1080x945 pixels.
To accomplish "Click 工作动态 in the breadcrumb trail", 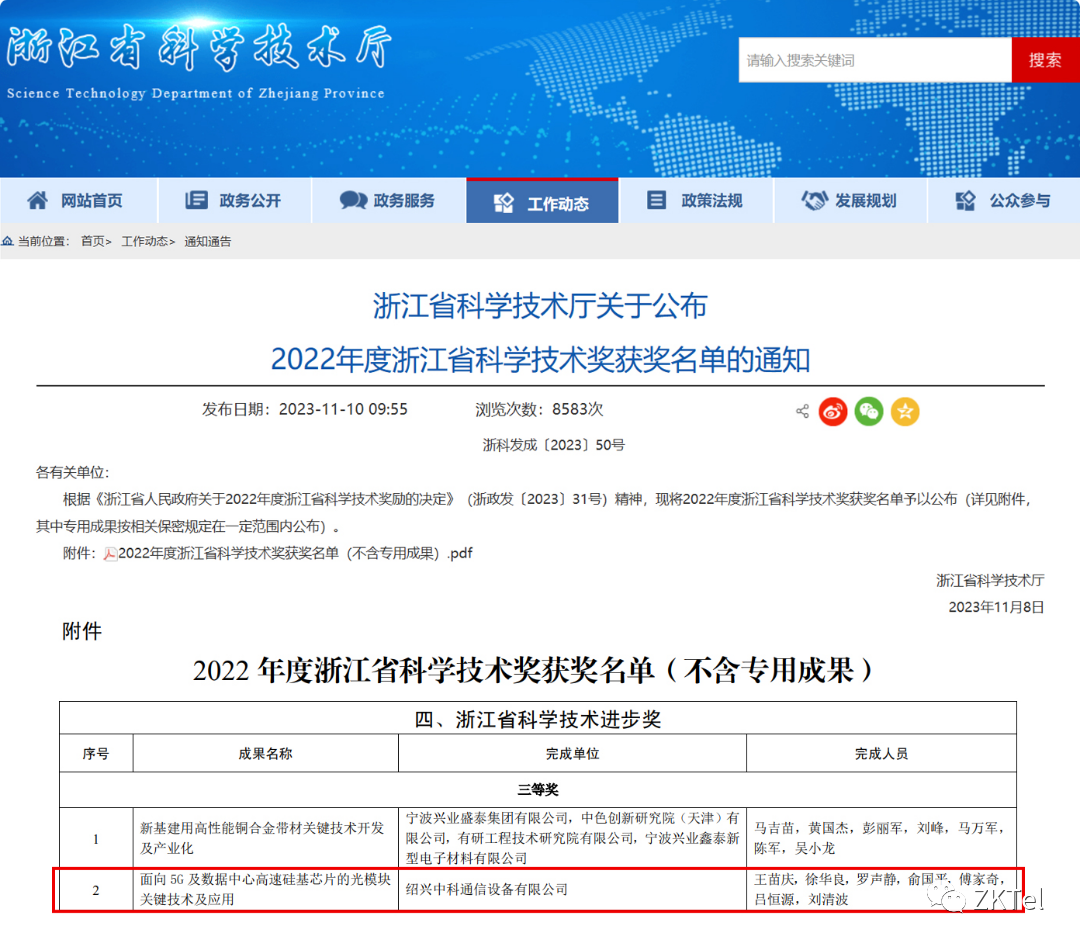I will tap(144, 242).
